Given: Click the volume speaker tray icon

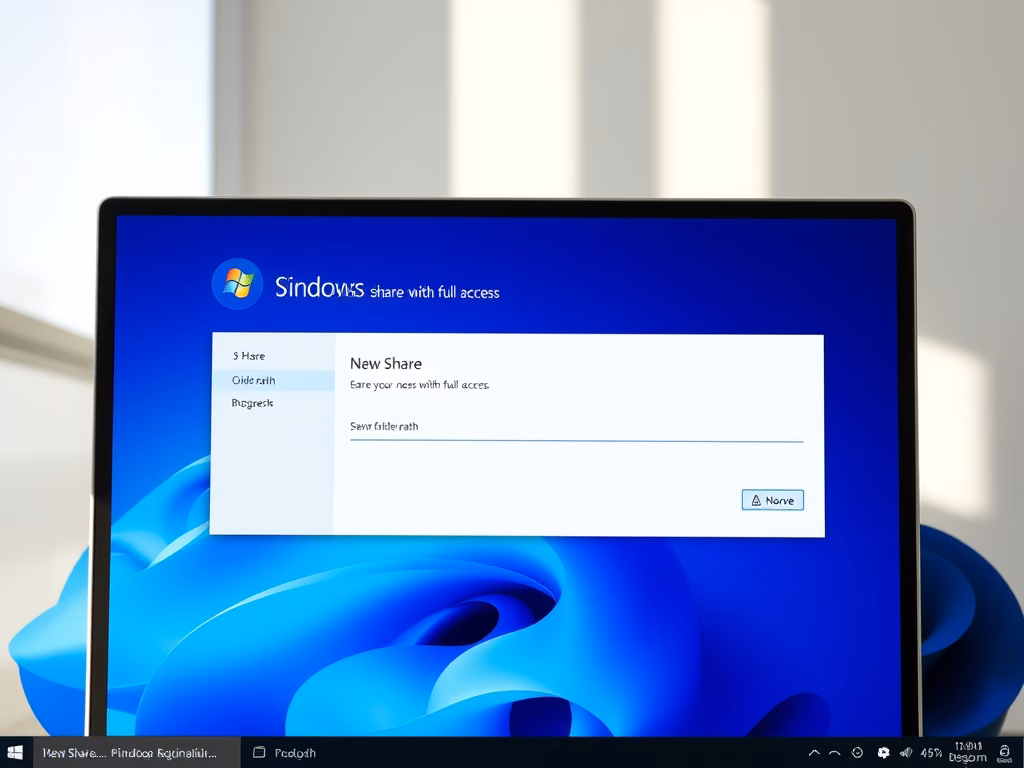Looking at the screenshot, I should tap(905, 753).
